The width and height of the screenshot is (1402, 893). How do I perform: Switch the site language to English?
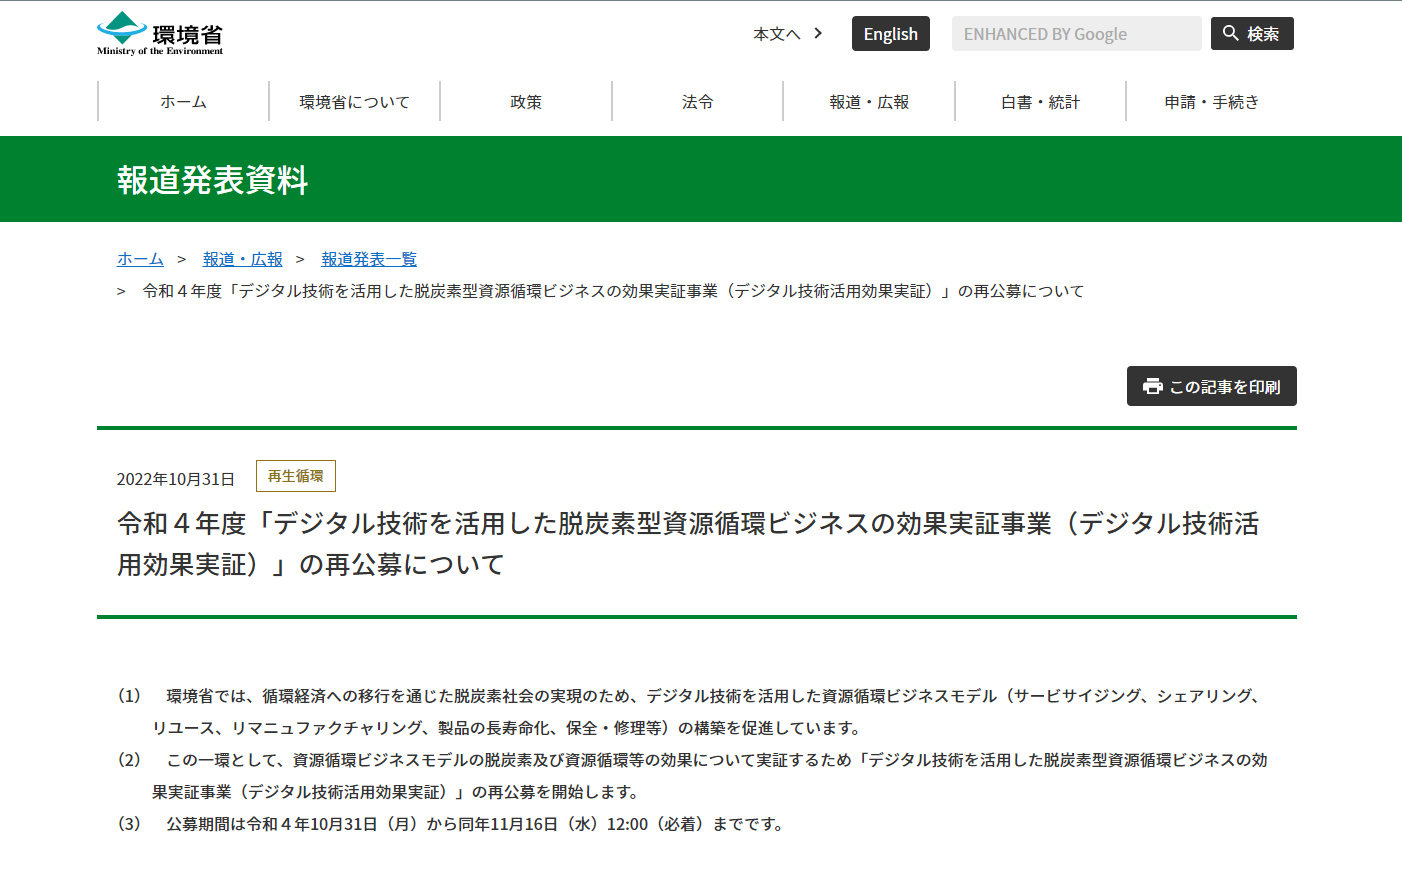click(890, 34)
